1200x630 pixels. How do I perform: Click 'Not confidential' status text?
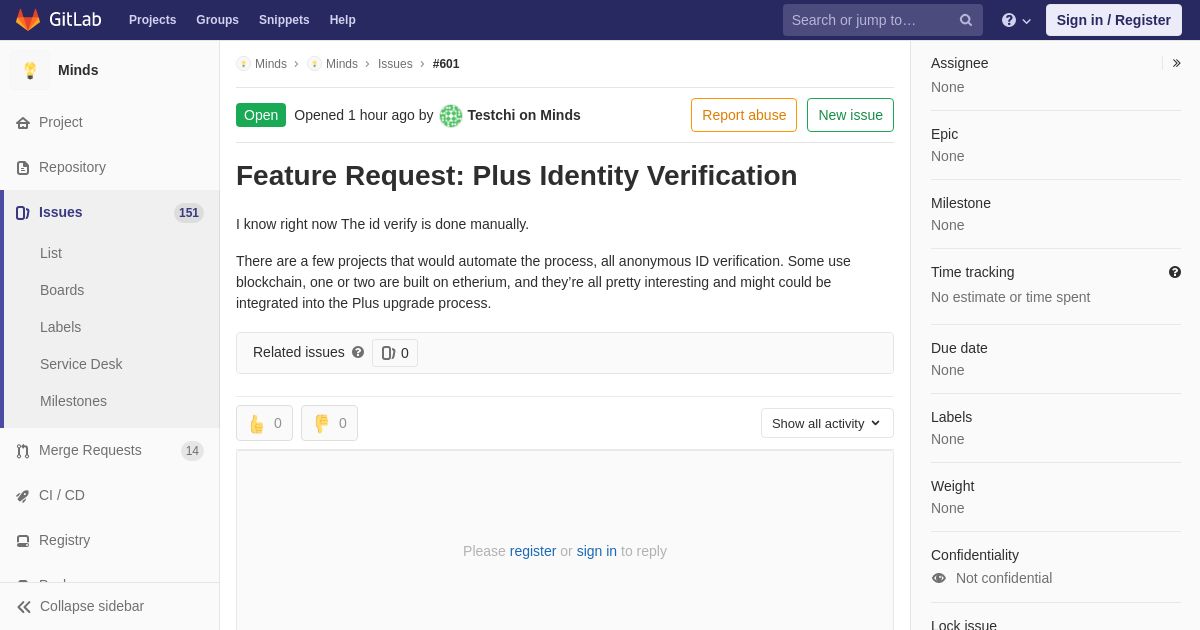pyautogui.click(x=1004, y=578)
